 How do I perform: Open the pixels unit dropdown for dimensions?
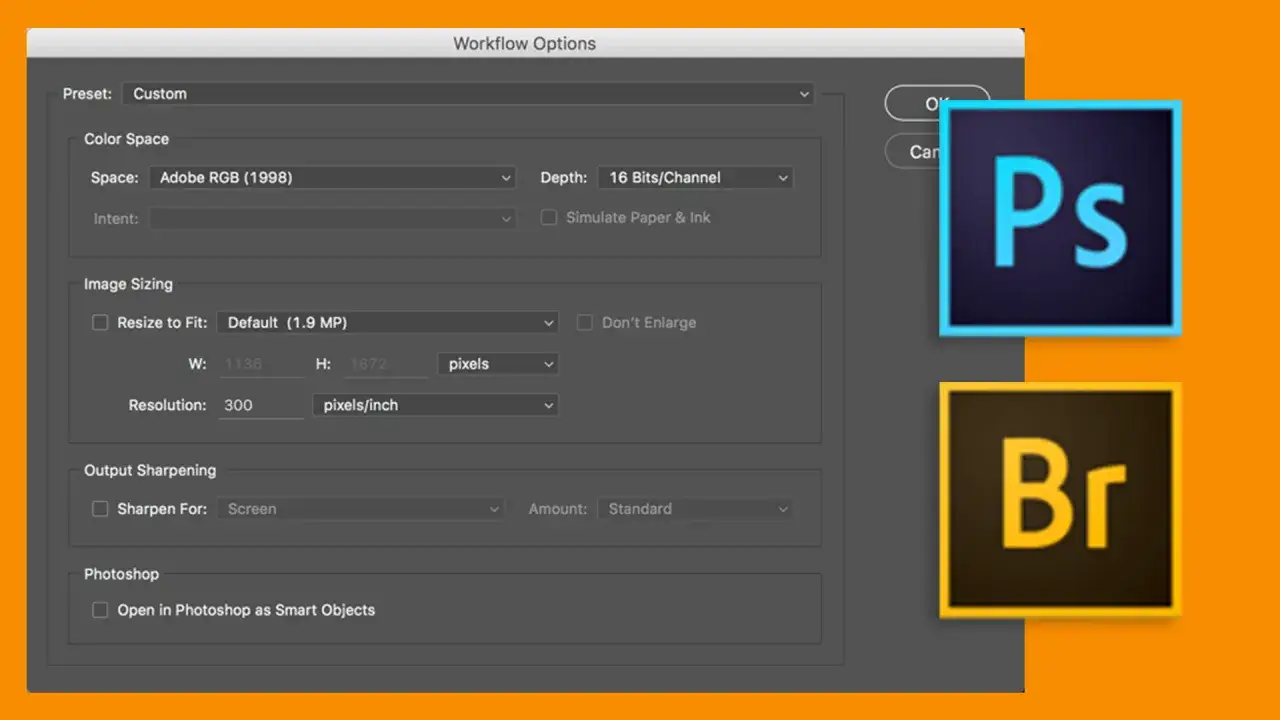498,365
